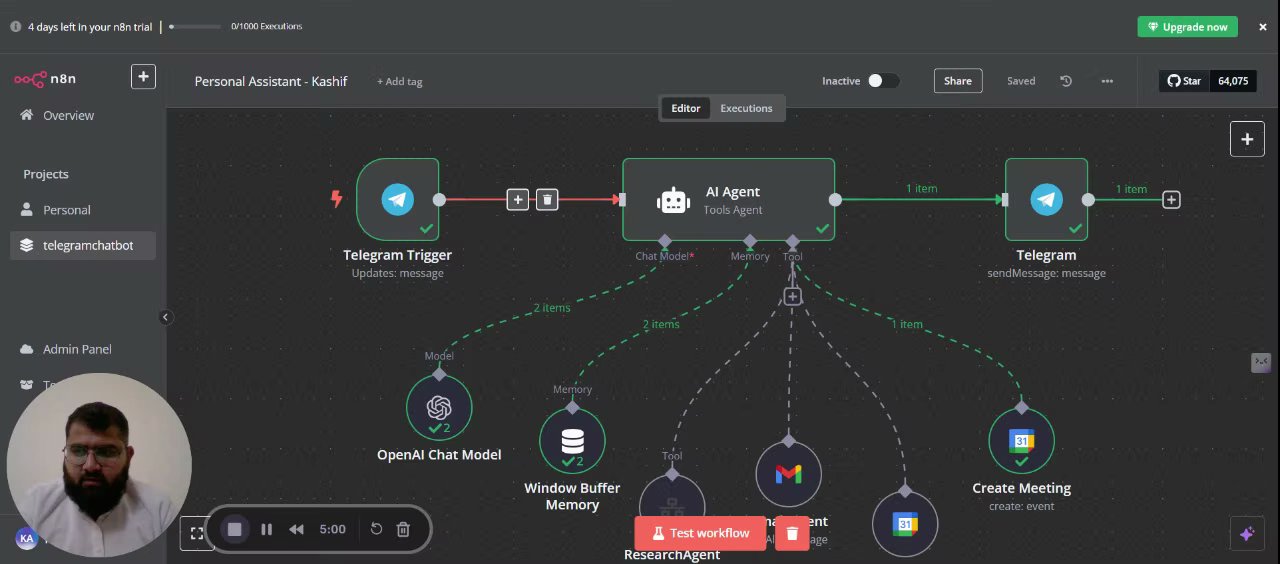
Task: Switch to the Editor tab
Action: click(685, 108)
